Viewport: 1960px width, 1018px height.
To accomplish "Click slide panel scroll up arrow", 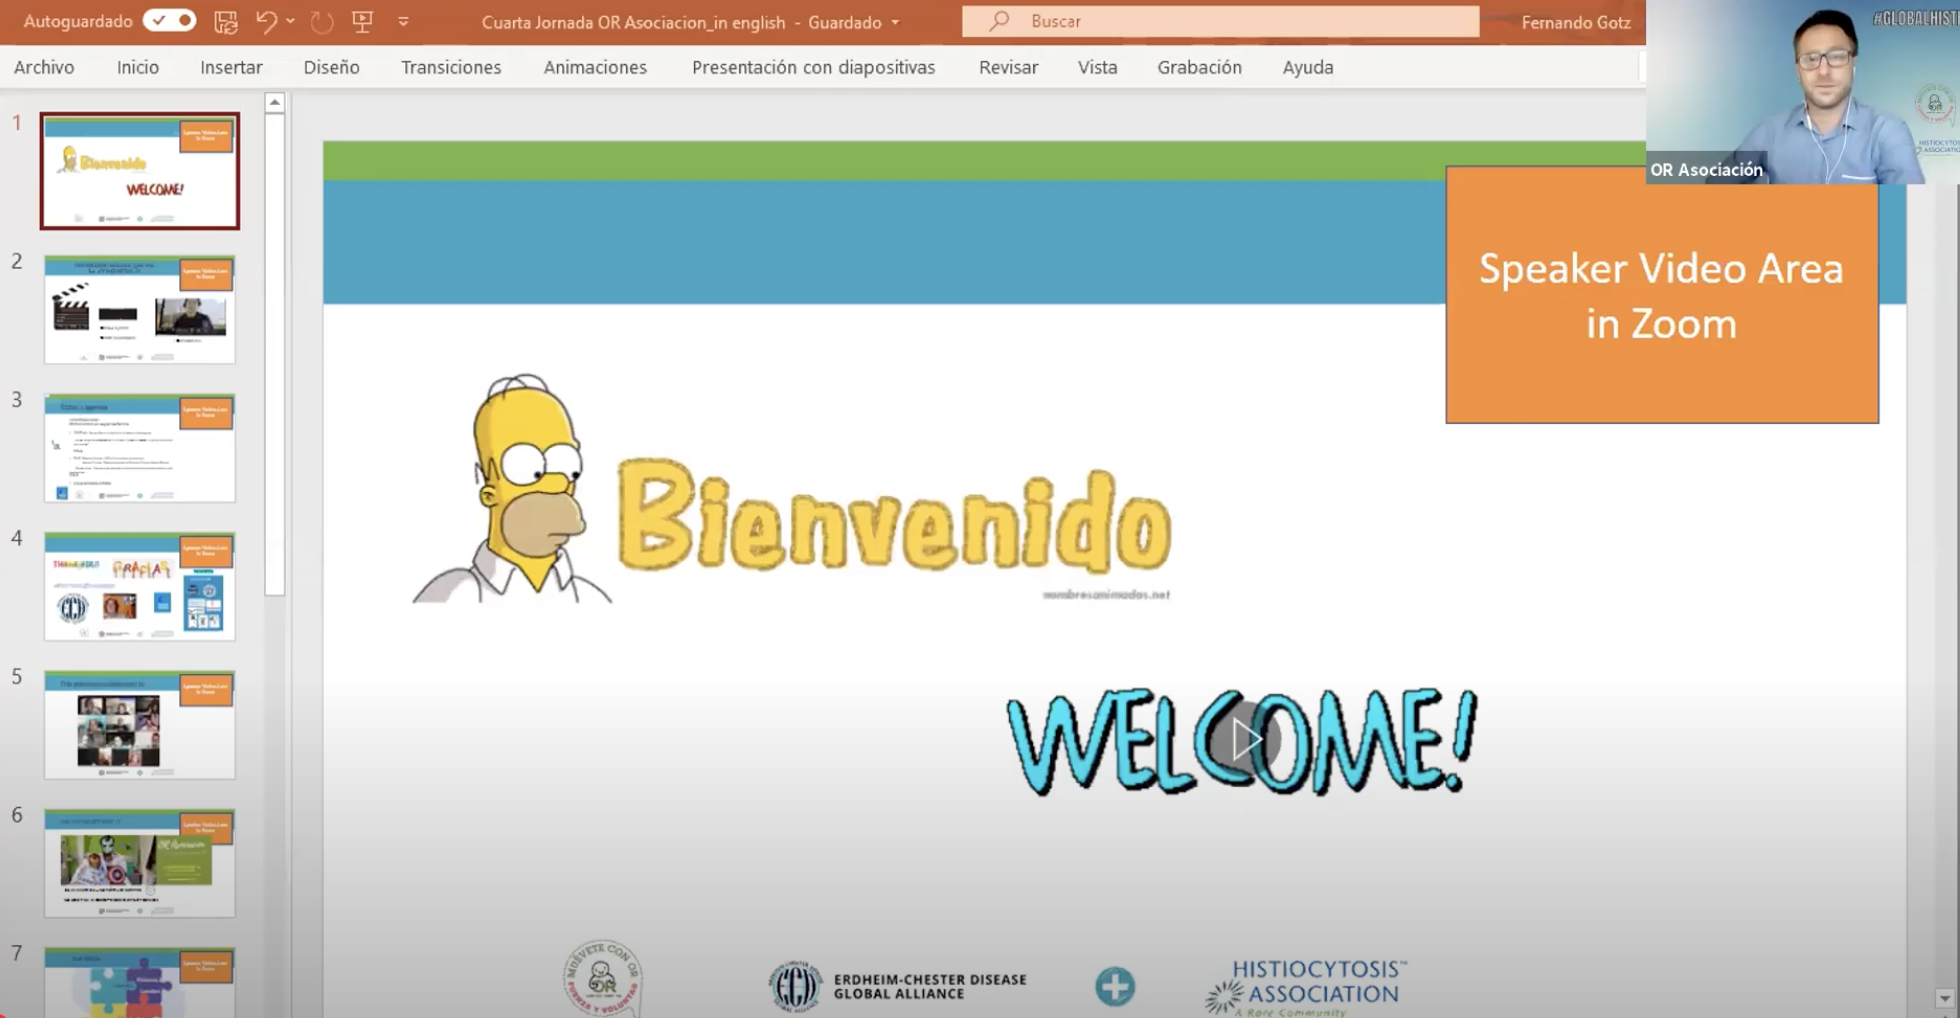I will click(275, 102).
